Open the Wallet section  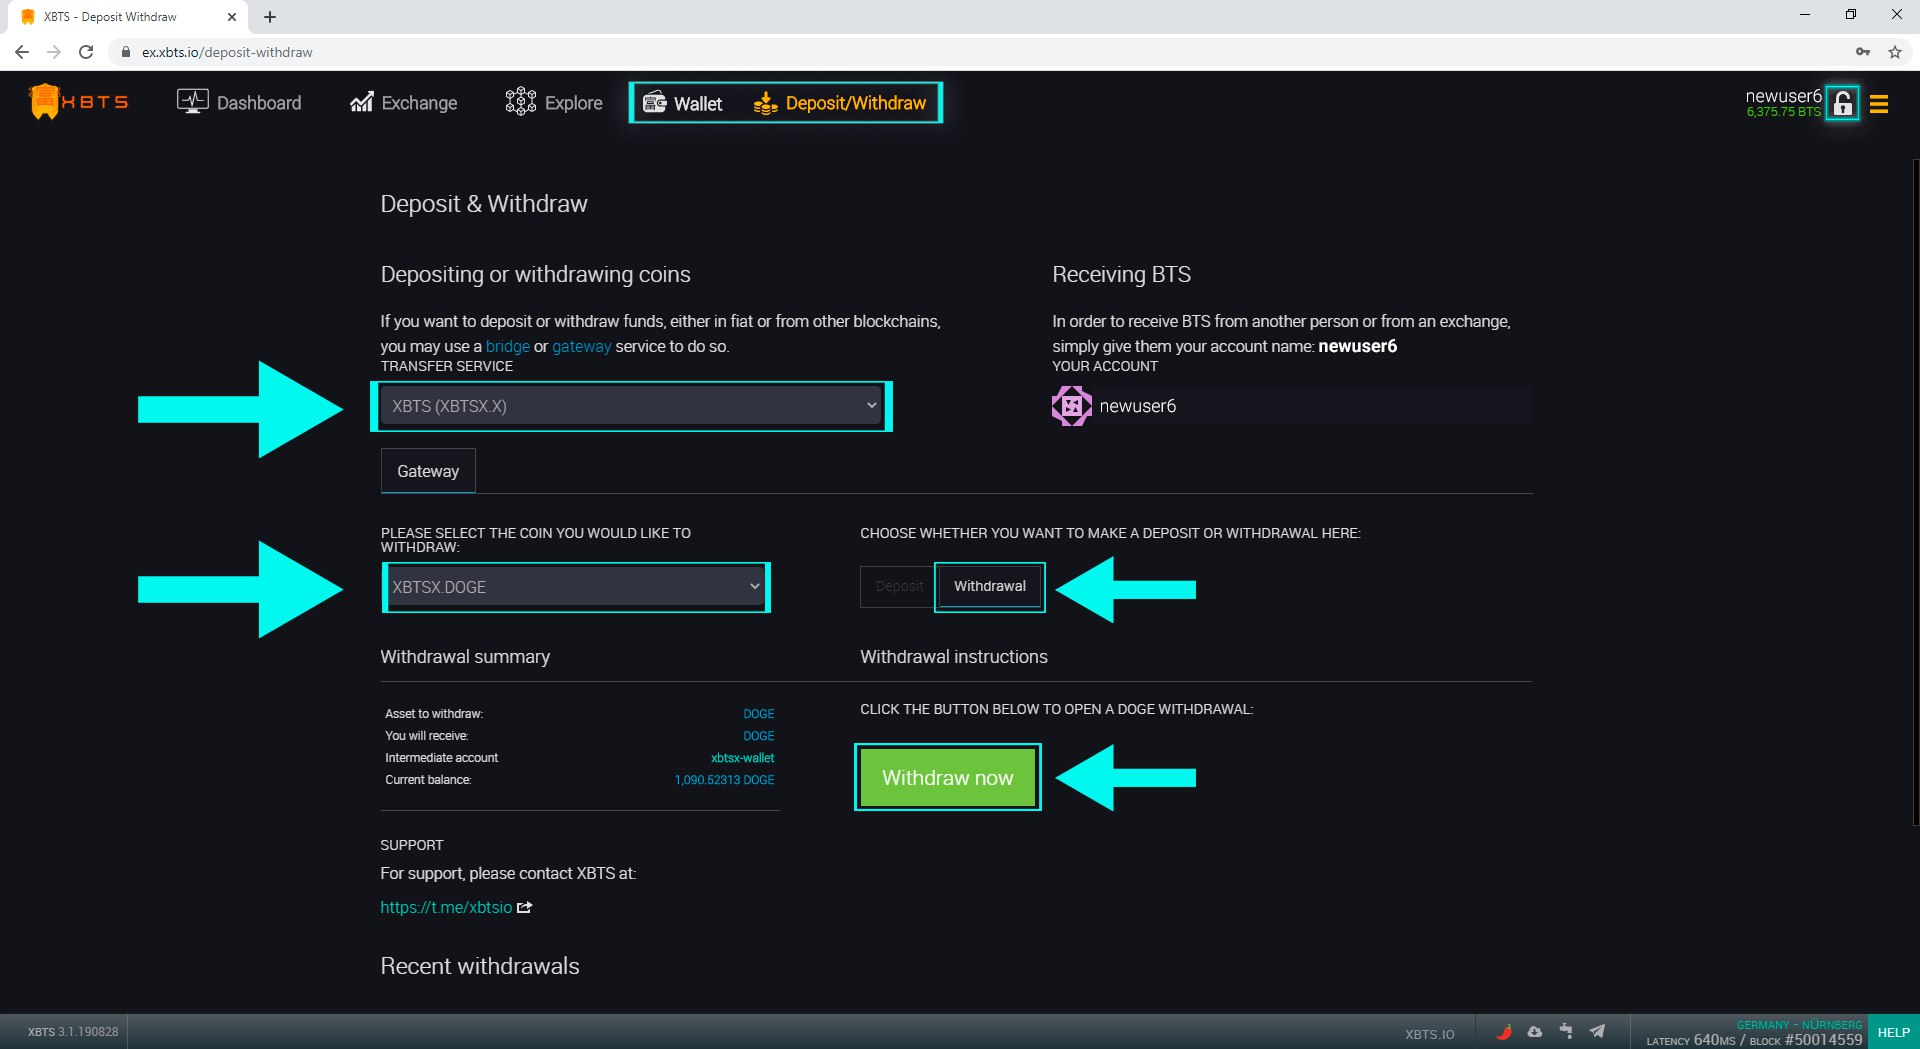tap(683, 103)
